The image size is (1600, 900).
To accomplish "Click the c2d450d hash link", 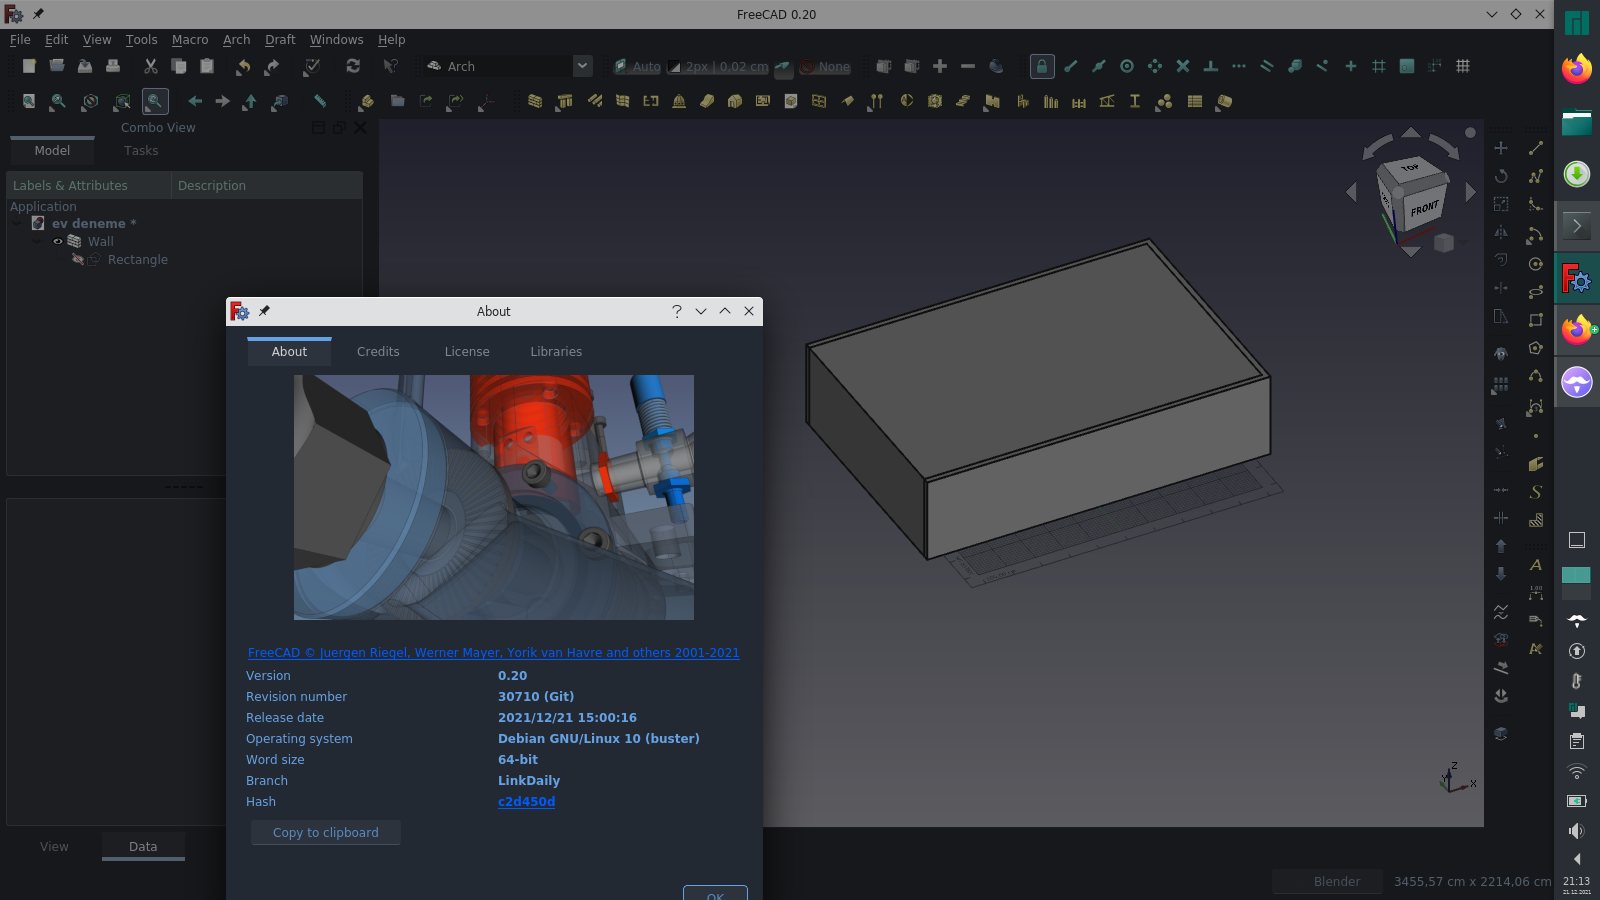I will [527, 801].
